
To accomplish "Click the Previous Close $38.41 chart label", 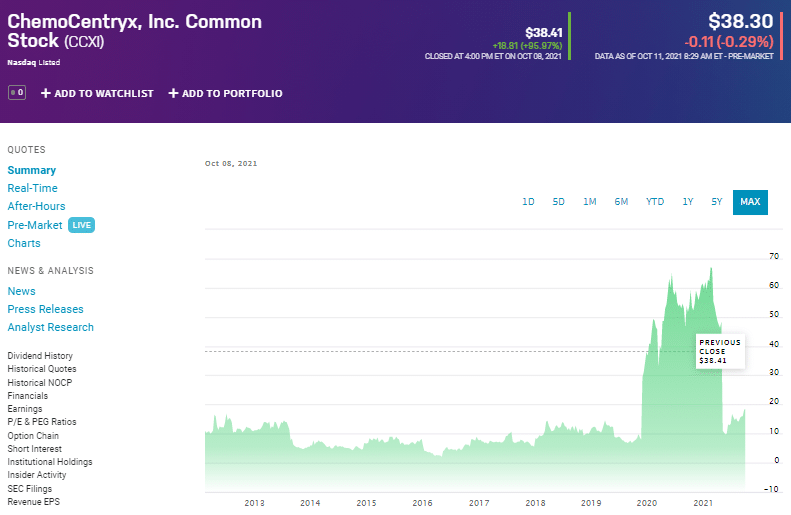I will pos(720,351).
